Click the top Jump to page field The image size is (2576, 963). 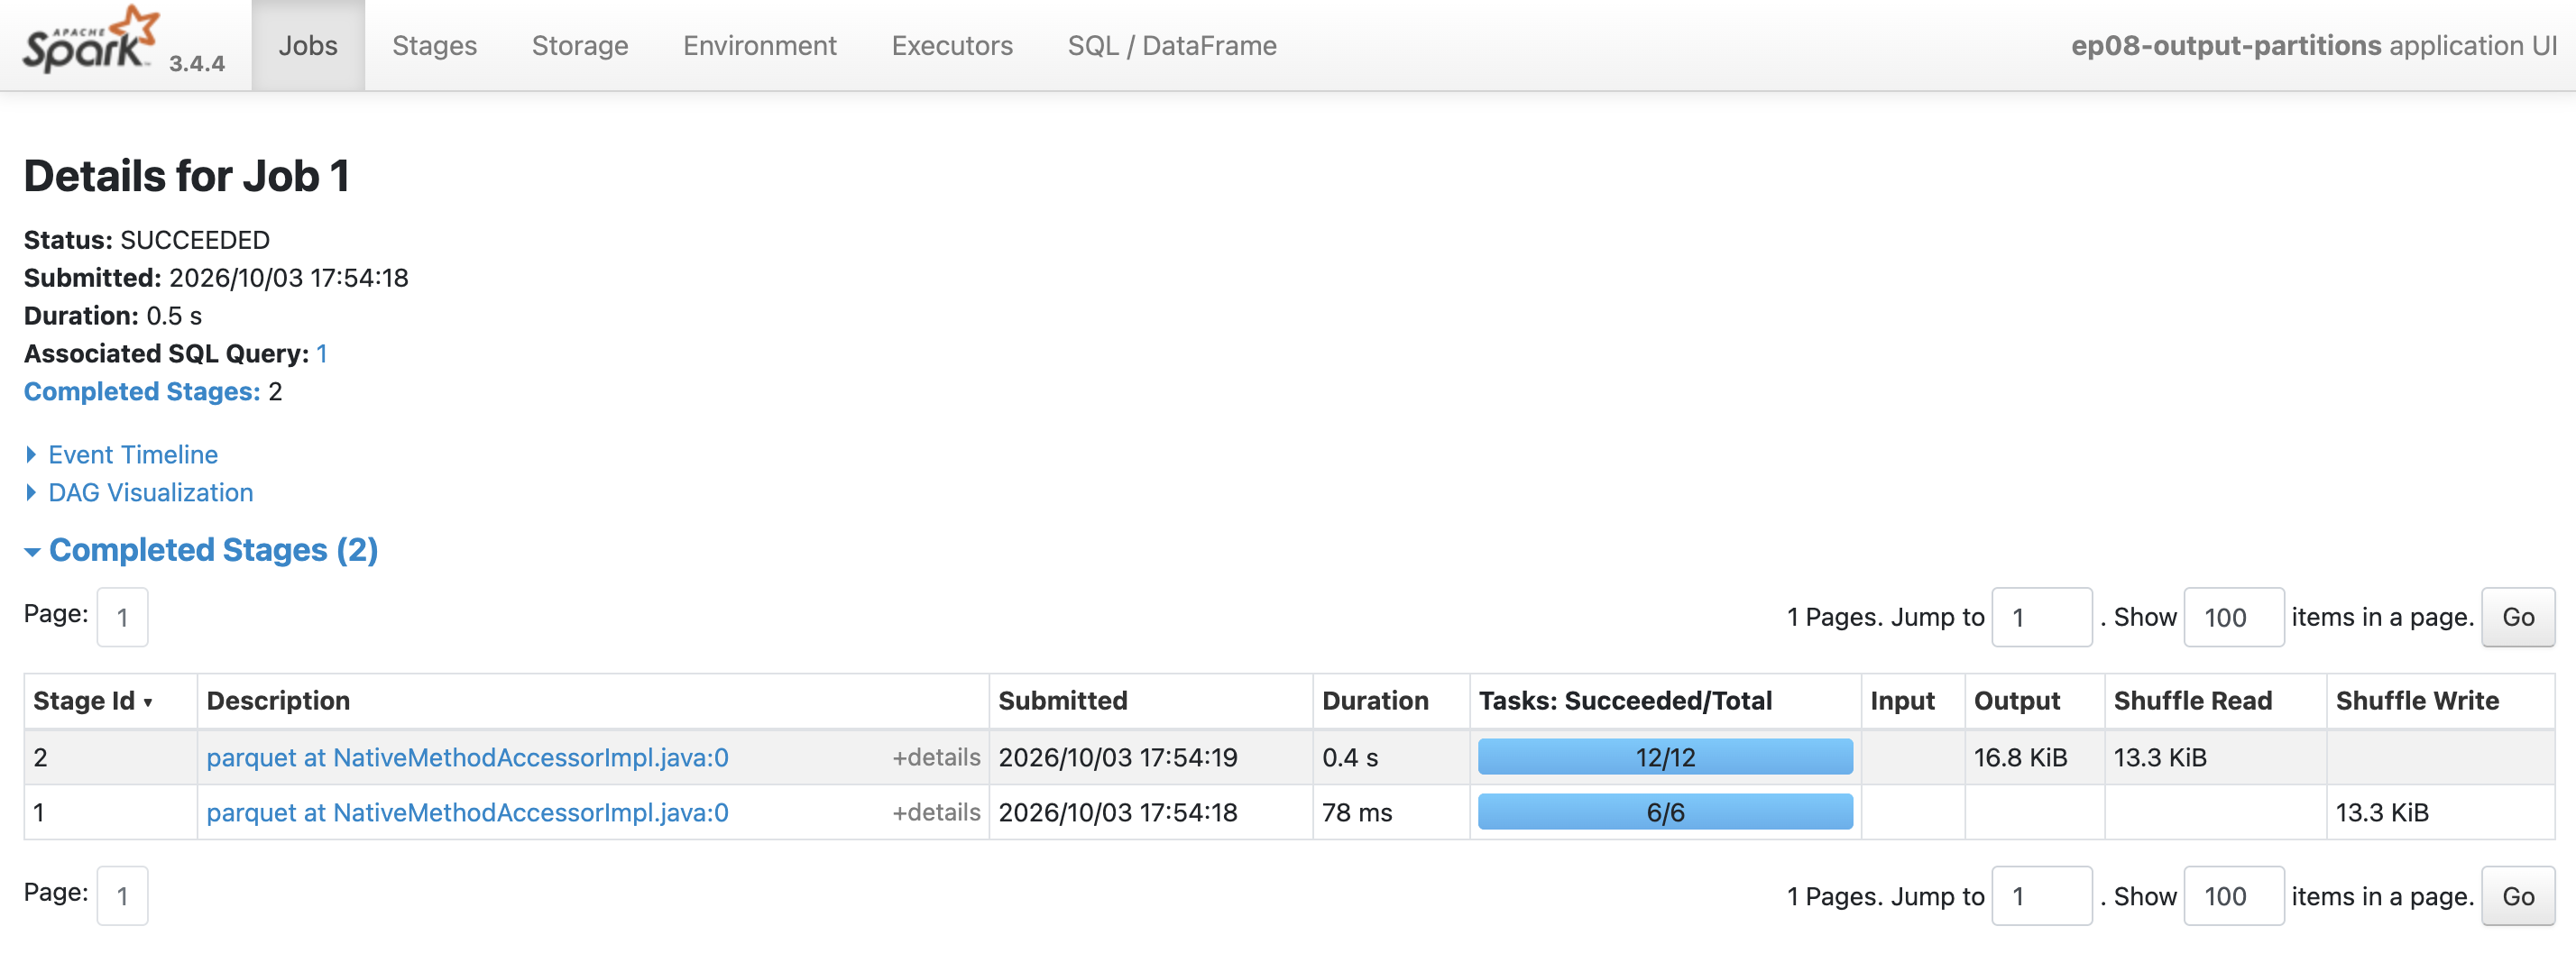coord(2041,618)
